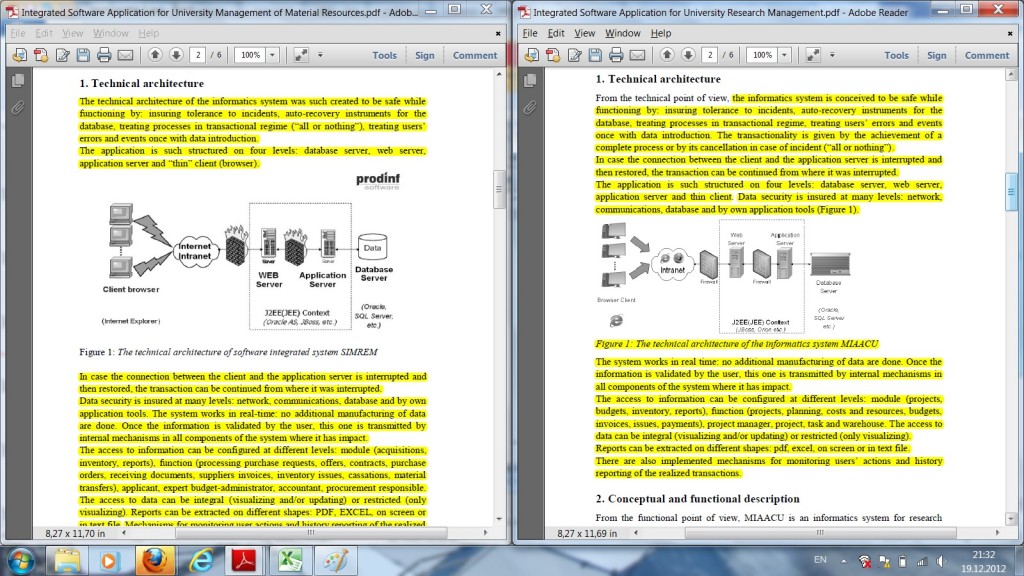Print the Material Resources PDF
The width and height of the screenshot is (1024, 576).
click(104, 56)
